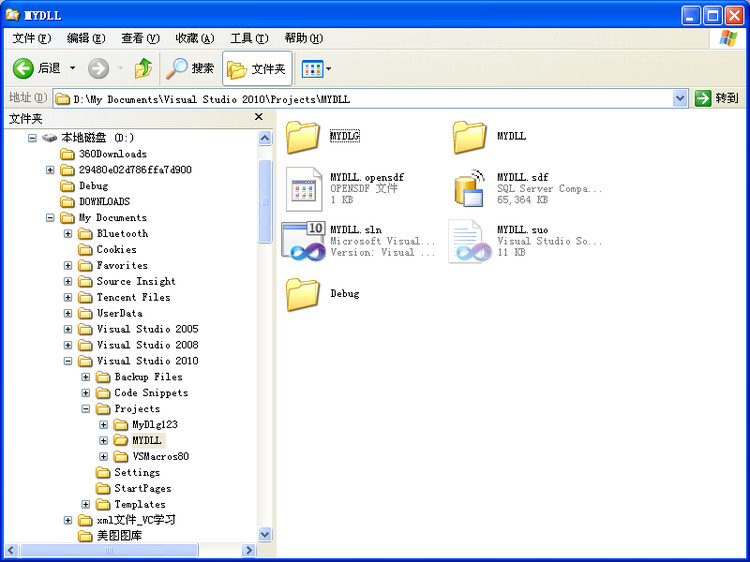Screen dimensions: 750x562
Task: Expand the Tencent Files node
Action: click(x=68, y=298)
